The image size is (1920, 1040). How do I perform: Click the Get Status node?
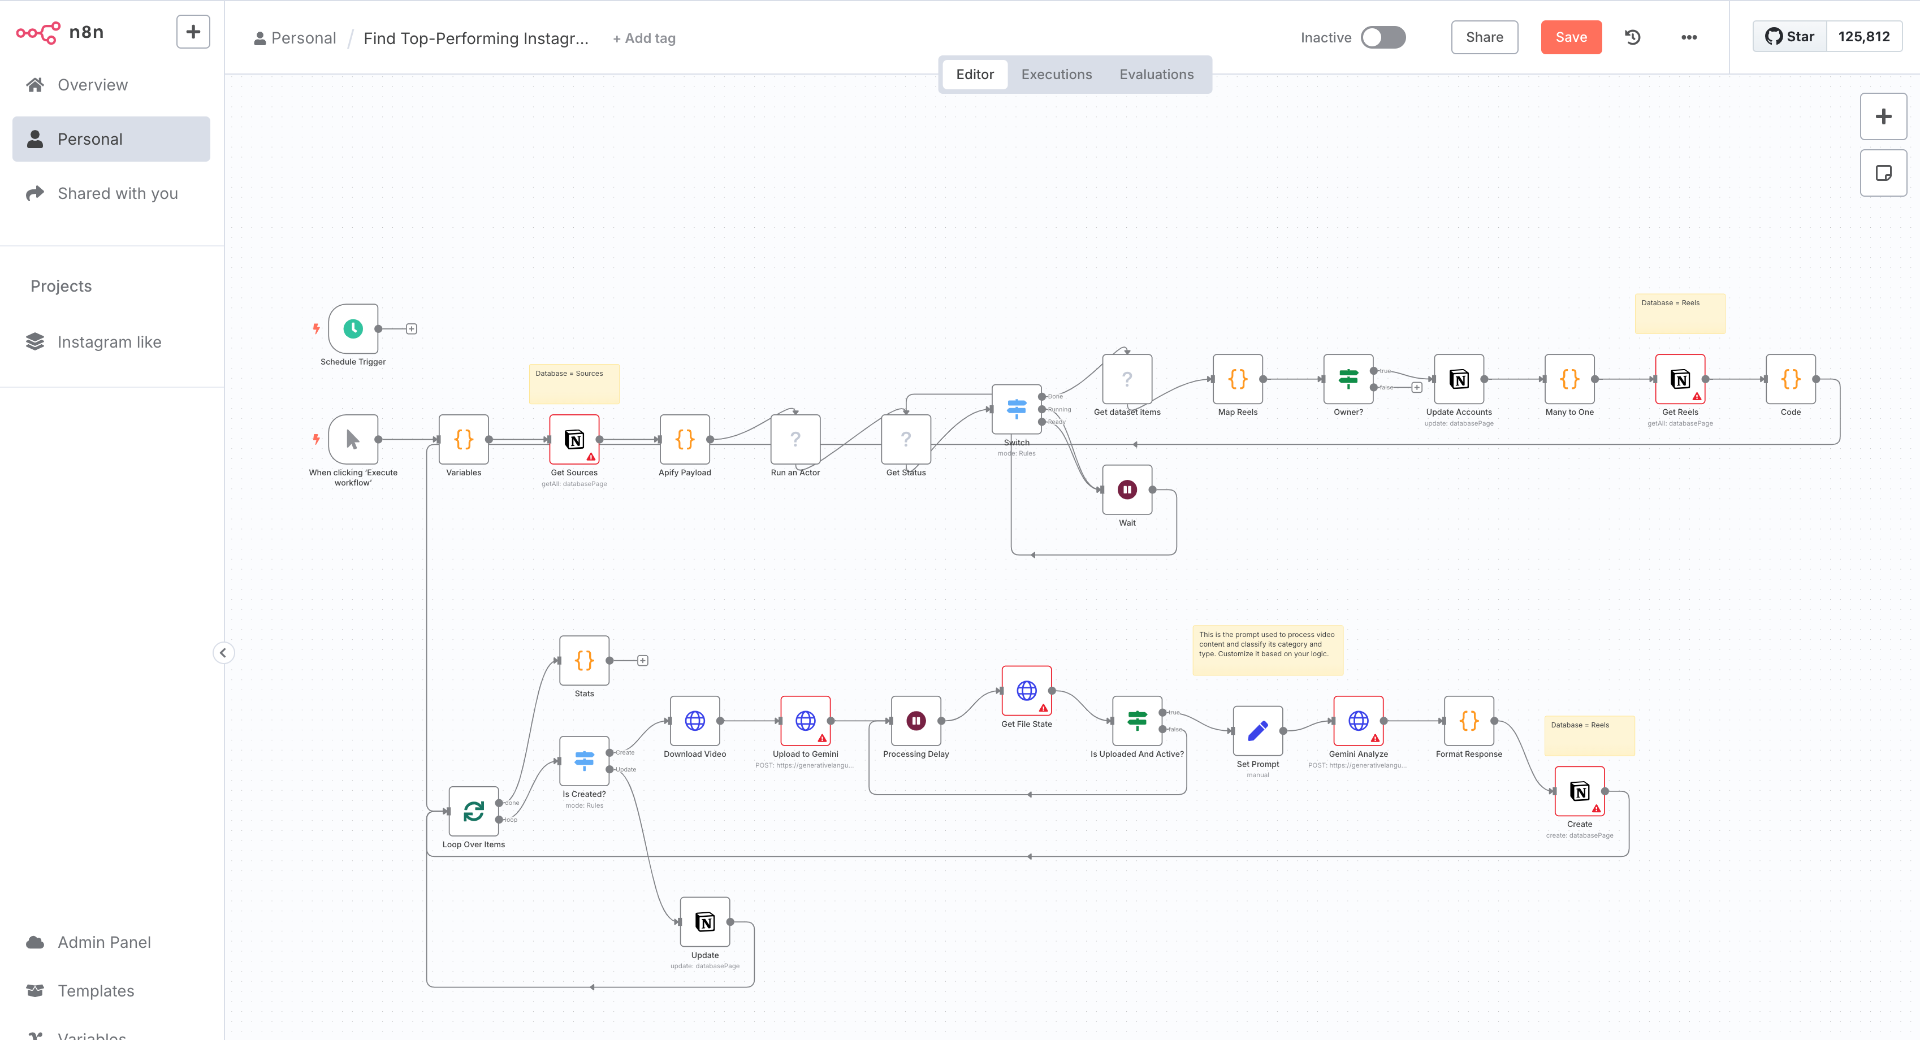tap(906, 439)
